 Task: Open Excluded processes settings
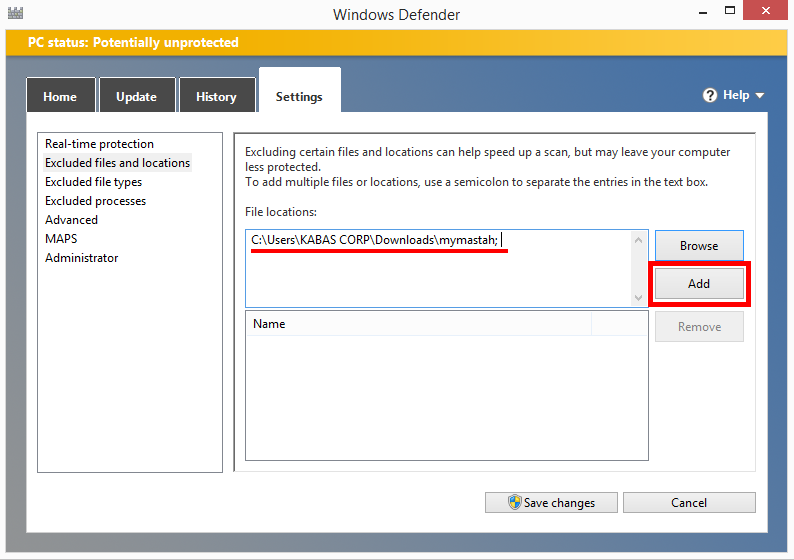pos(96,201)
